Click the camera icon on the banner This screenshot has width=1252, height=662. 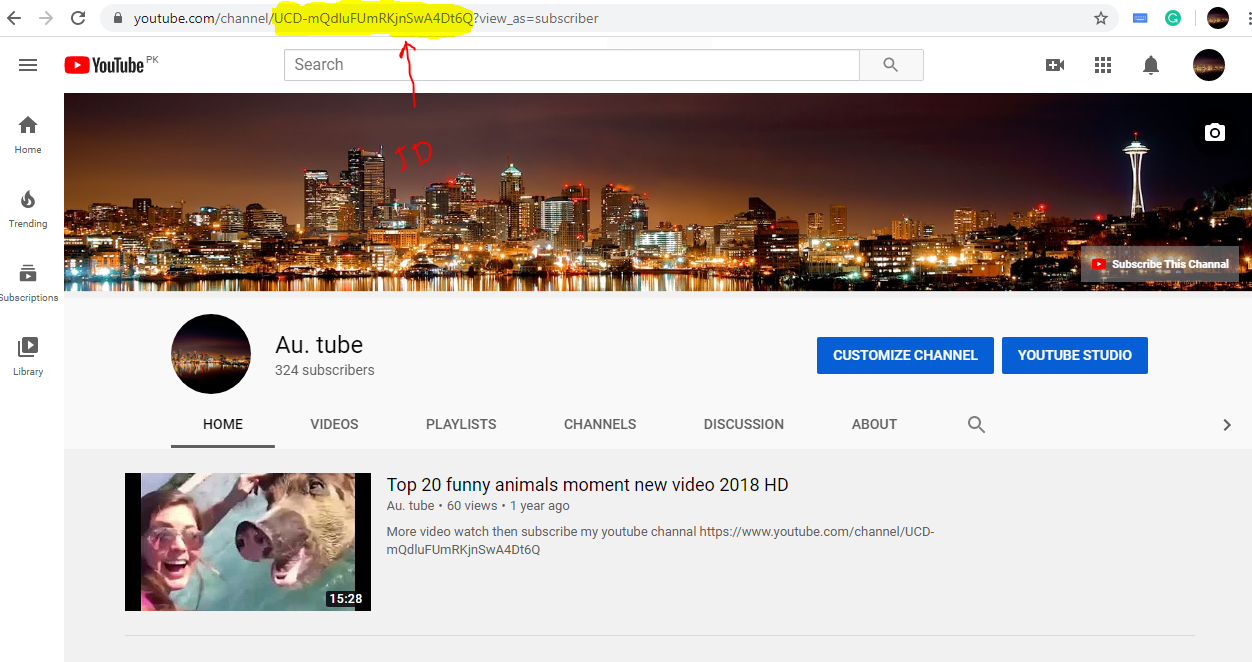[x=1214, y=131]
